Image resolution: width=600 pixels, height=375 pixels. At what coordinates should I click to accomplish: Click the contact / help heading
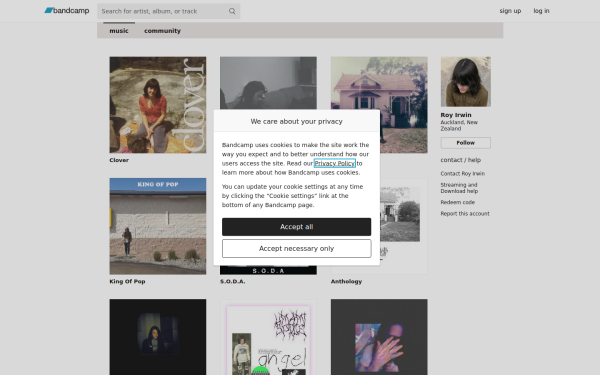(x=461, y=160)
